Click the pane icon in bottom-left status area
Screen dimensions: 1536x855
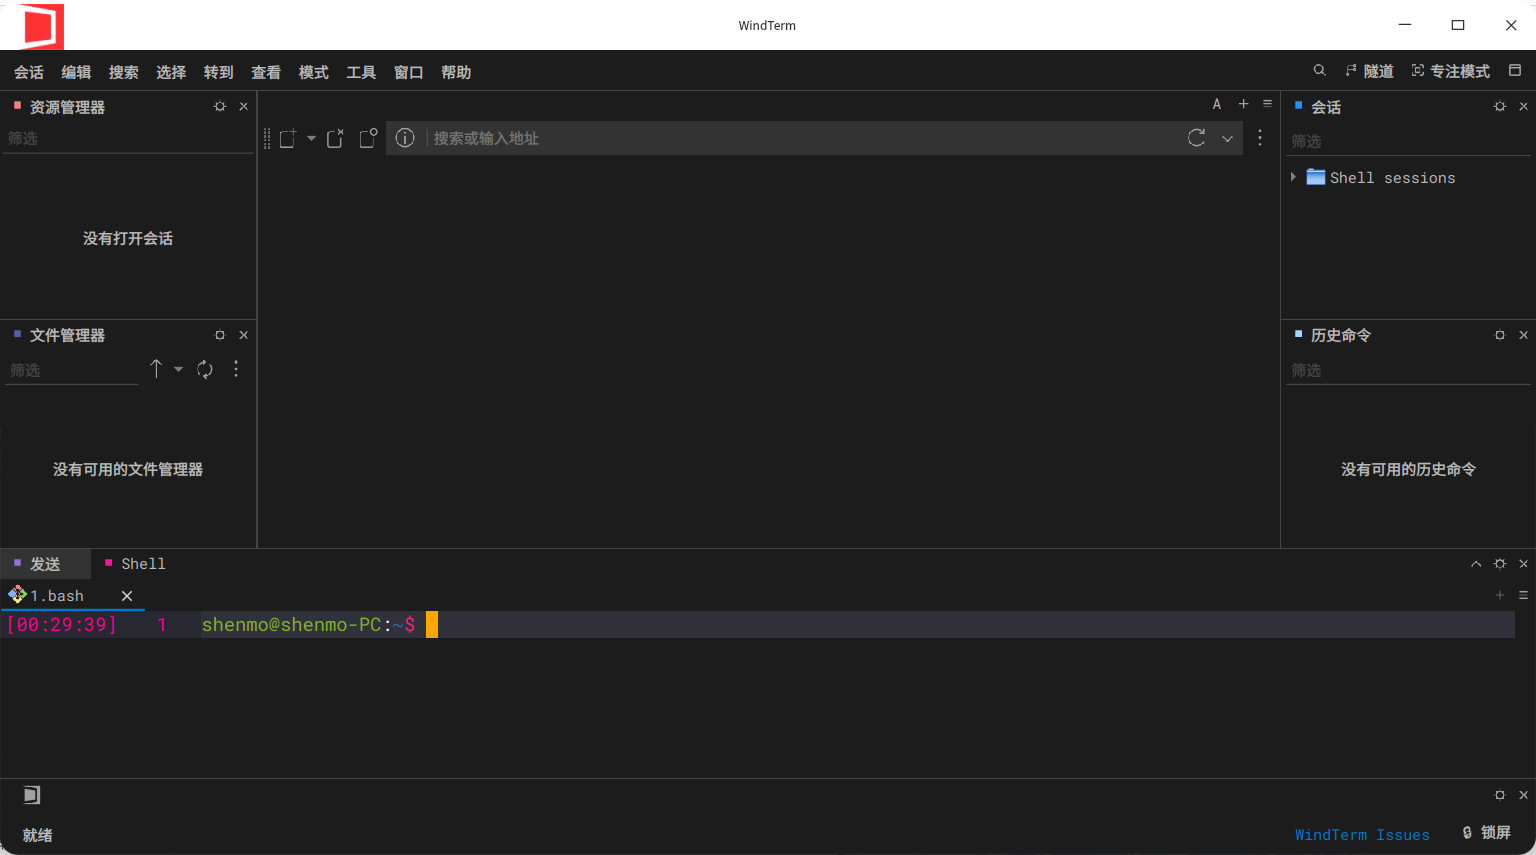(32, 795)
